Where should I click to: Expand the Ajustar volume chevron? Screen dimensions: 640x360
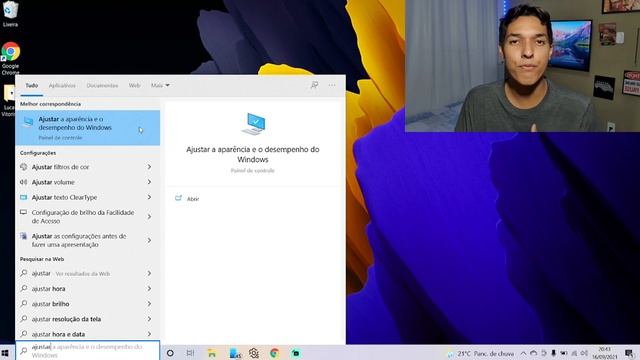pos(149,182)
